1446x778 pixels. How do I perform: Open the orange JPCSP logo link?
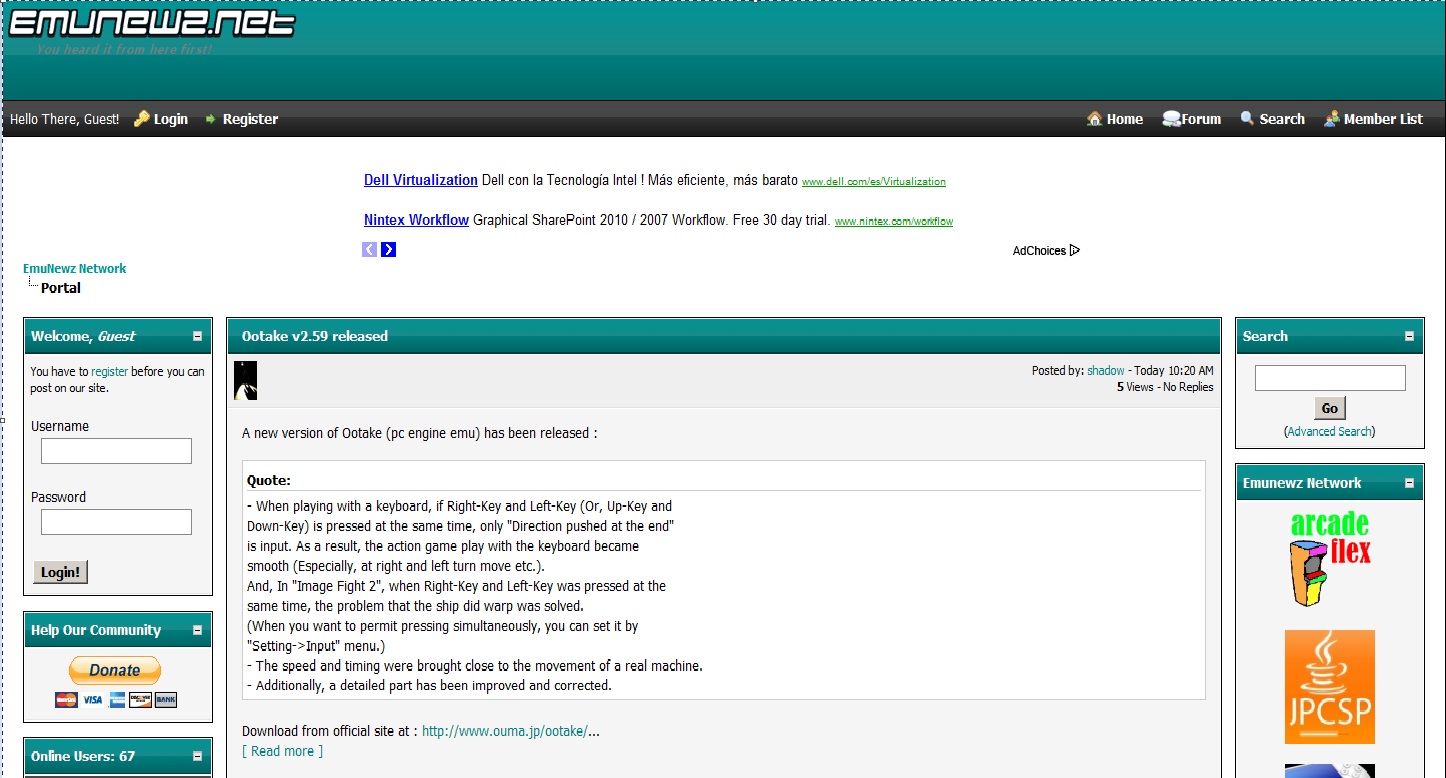pyautogui.click(x=1330, y=687)
